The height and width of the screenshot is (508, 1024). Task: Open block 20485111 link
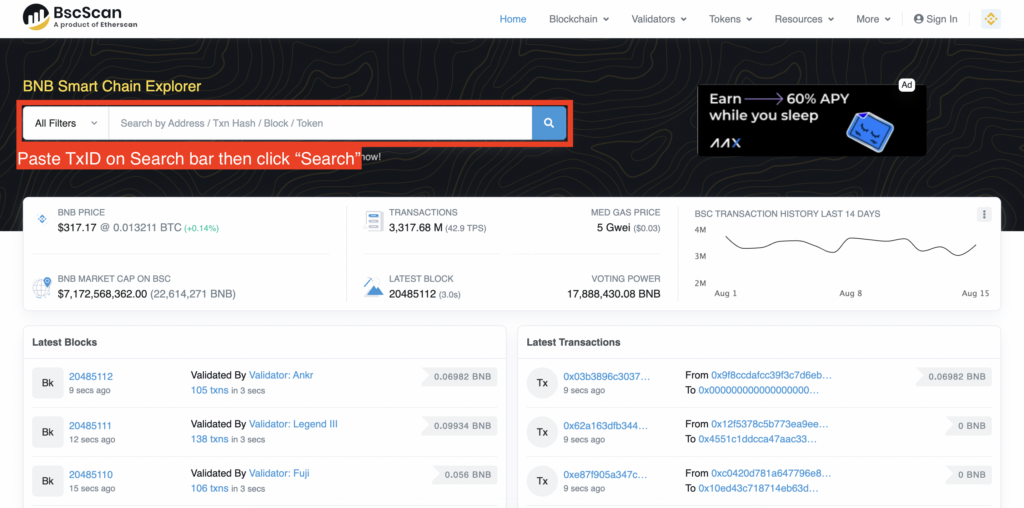click(x=91, y=426)
